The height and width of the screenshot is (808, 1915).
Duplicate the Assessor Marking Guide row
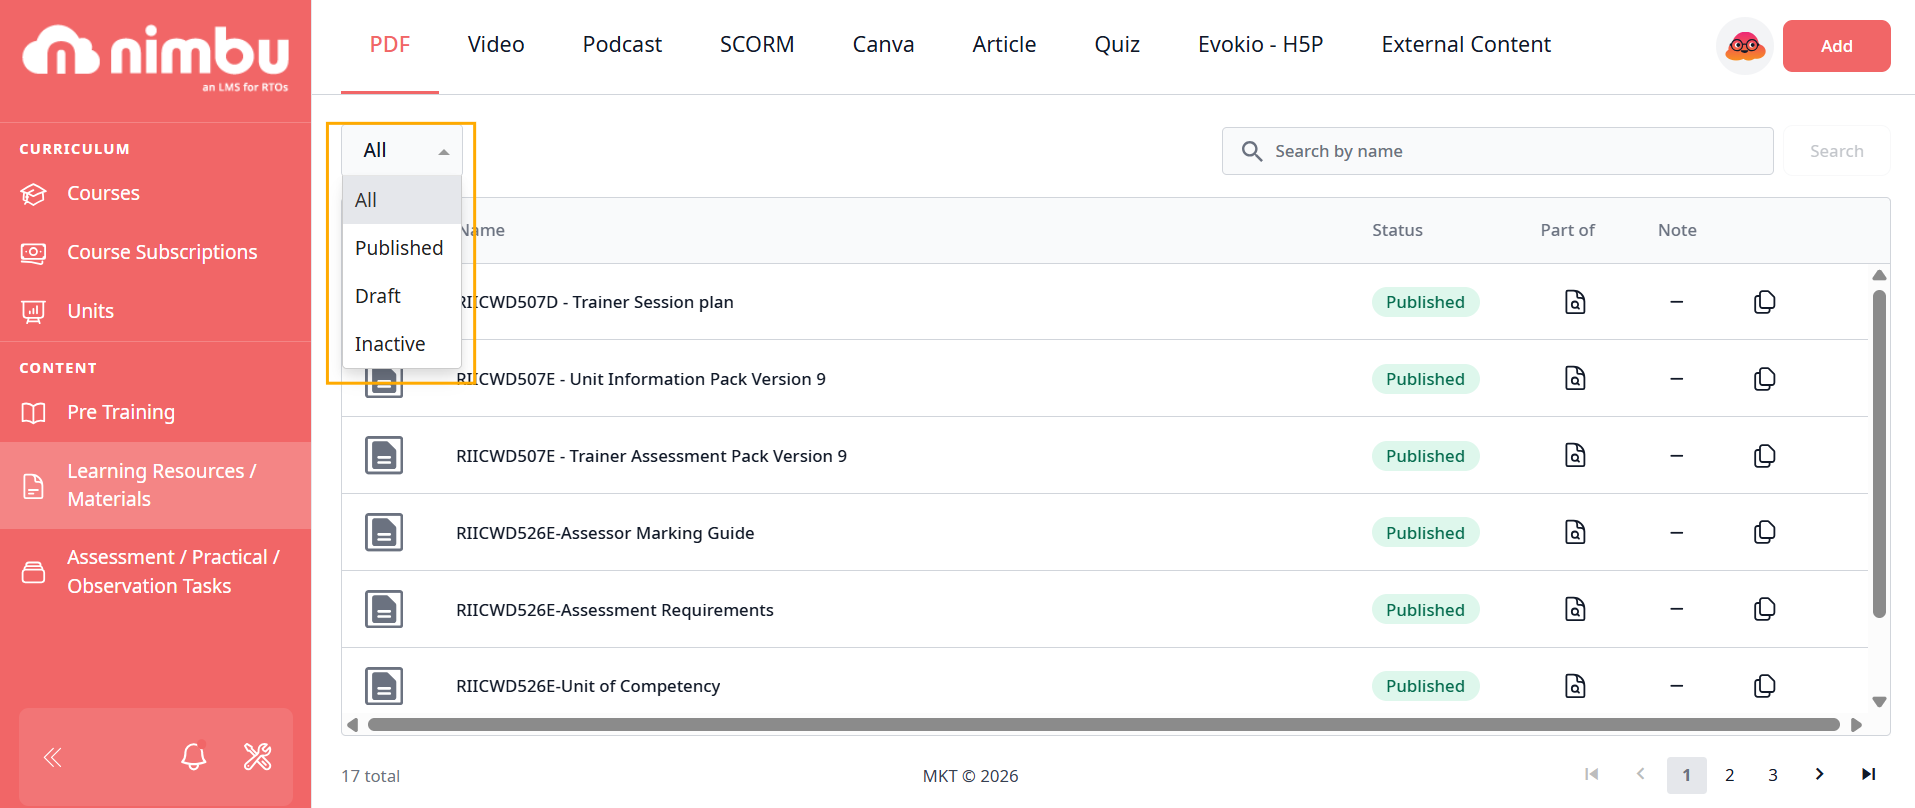point(1765,532)
